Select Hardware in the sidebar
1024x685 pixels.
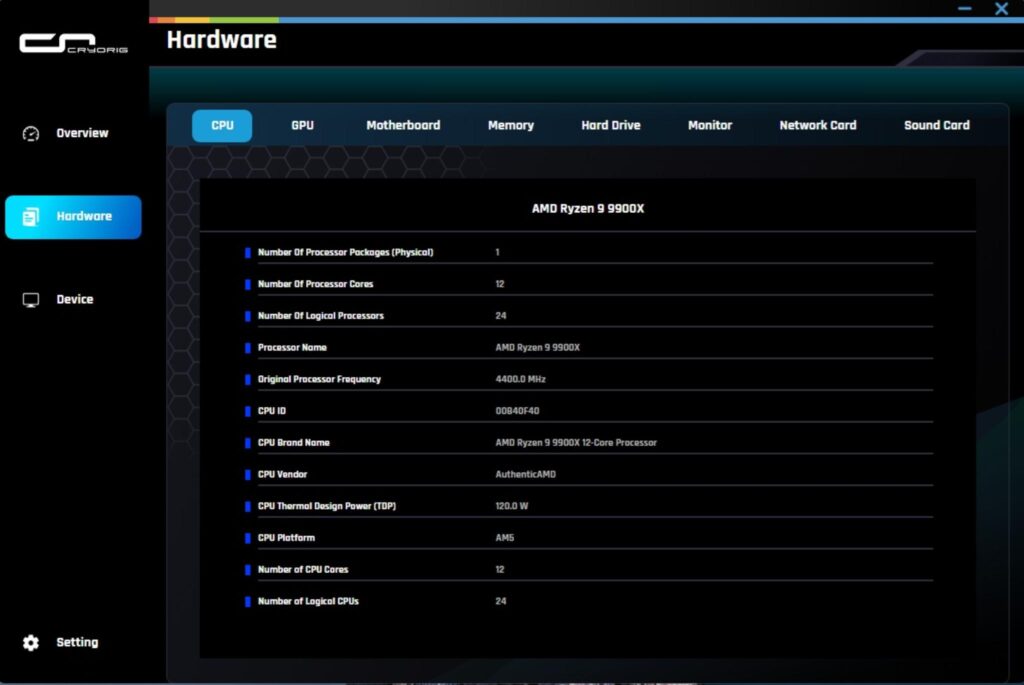(73, 217)
